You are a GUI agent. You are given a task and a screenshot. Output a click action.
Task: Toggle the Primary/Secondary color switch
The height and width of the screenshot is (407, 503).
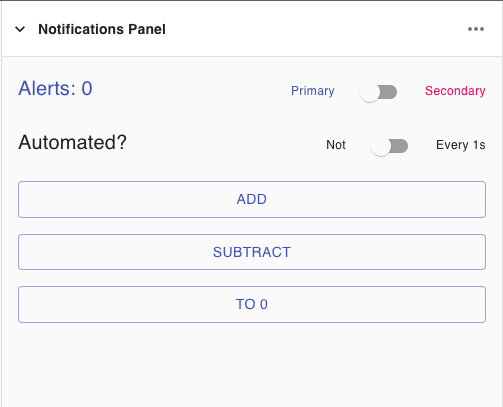coord(379,92)
